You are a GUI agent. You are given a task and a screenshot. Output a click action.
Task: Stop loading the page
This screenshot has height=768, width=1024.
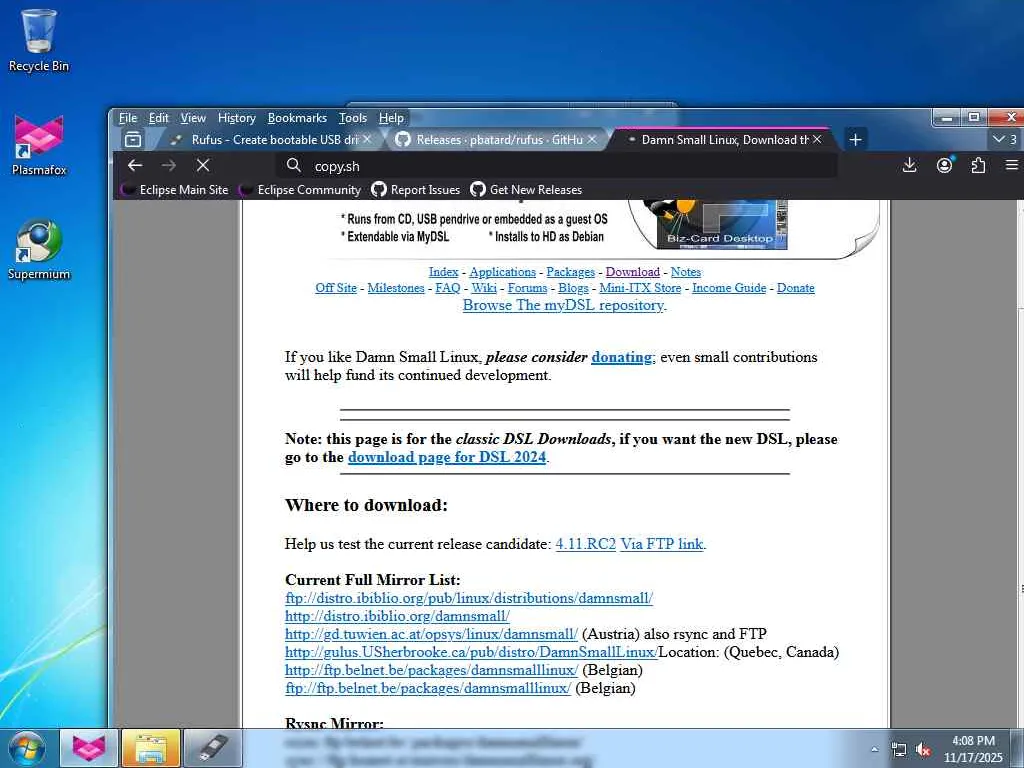tap(203, 166)
